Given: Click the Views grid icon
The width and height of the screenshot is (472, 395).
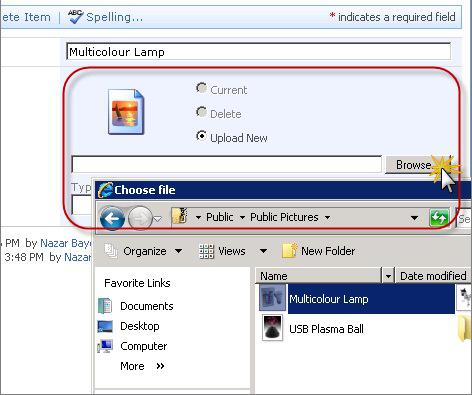Looking at the screenshot, I should coord(206,251).
